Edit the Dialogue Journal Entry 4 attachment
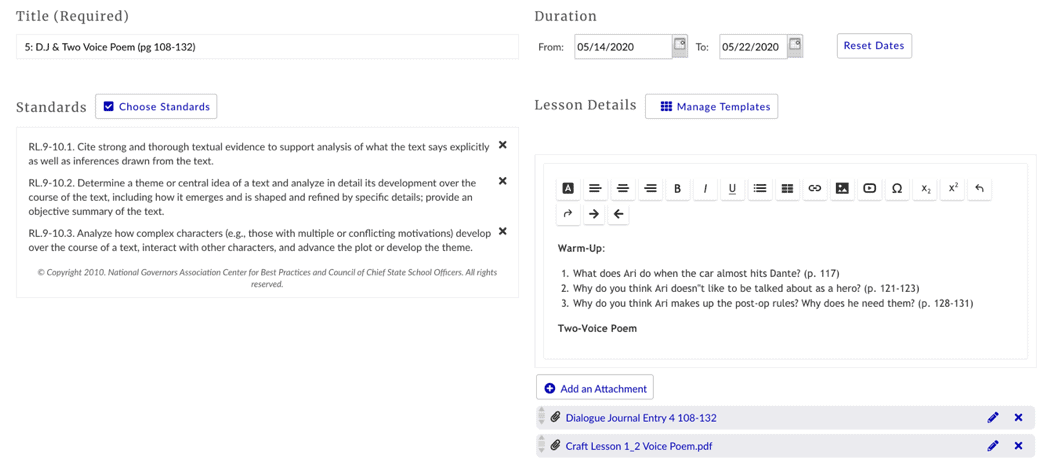Image resolution: width=1059 pixels, height=465 pixels. [x=992, y=417]
